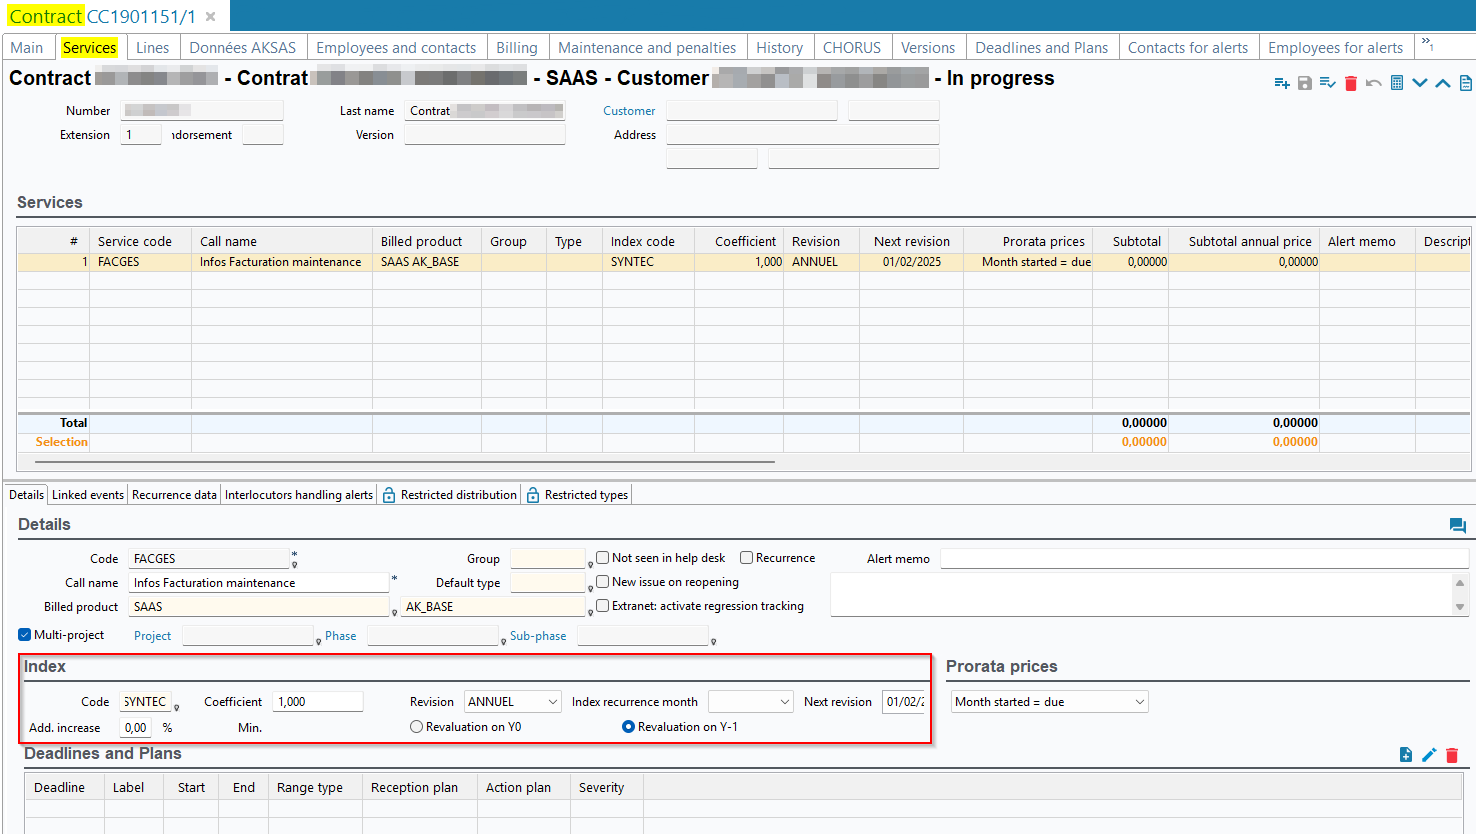Expand the Index recurrence month dropdown
Screen dimensions: 1476x834
point(750,702)
